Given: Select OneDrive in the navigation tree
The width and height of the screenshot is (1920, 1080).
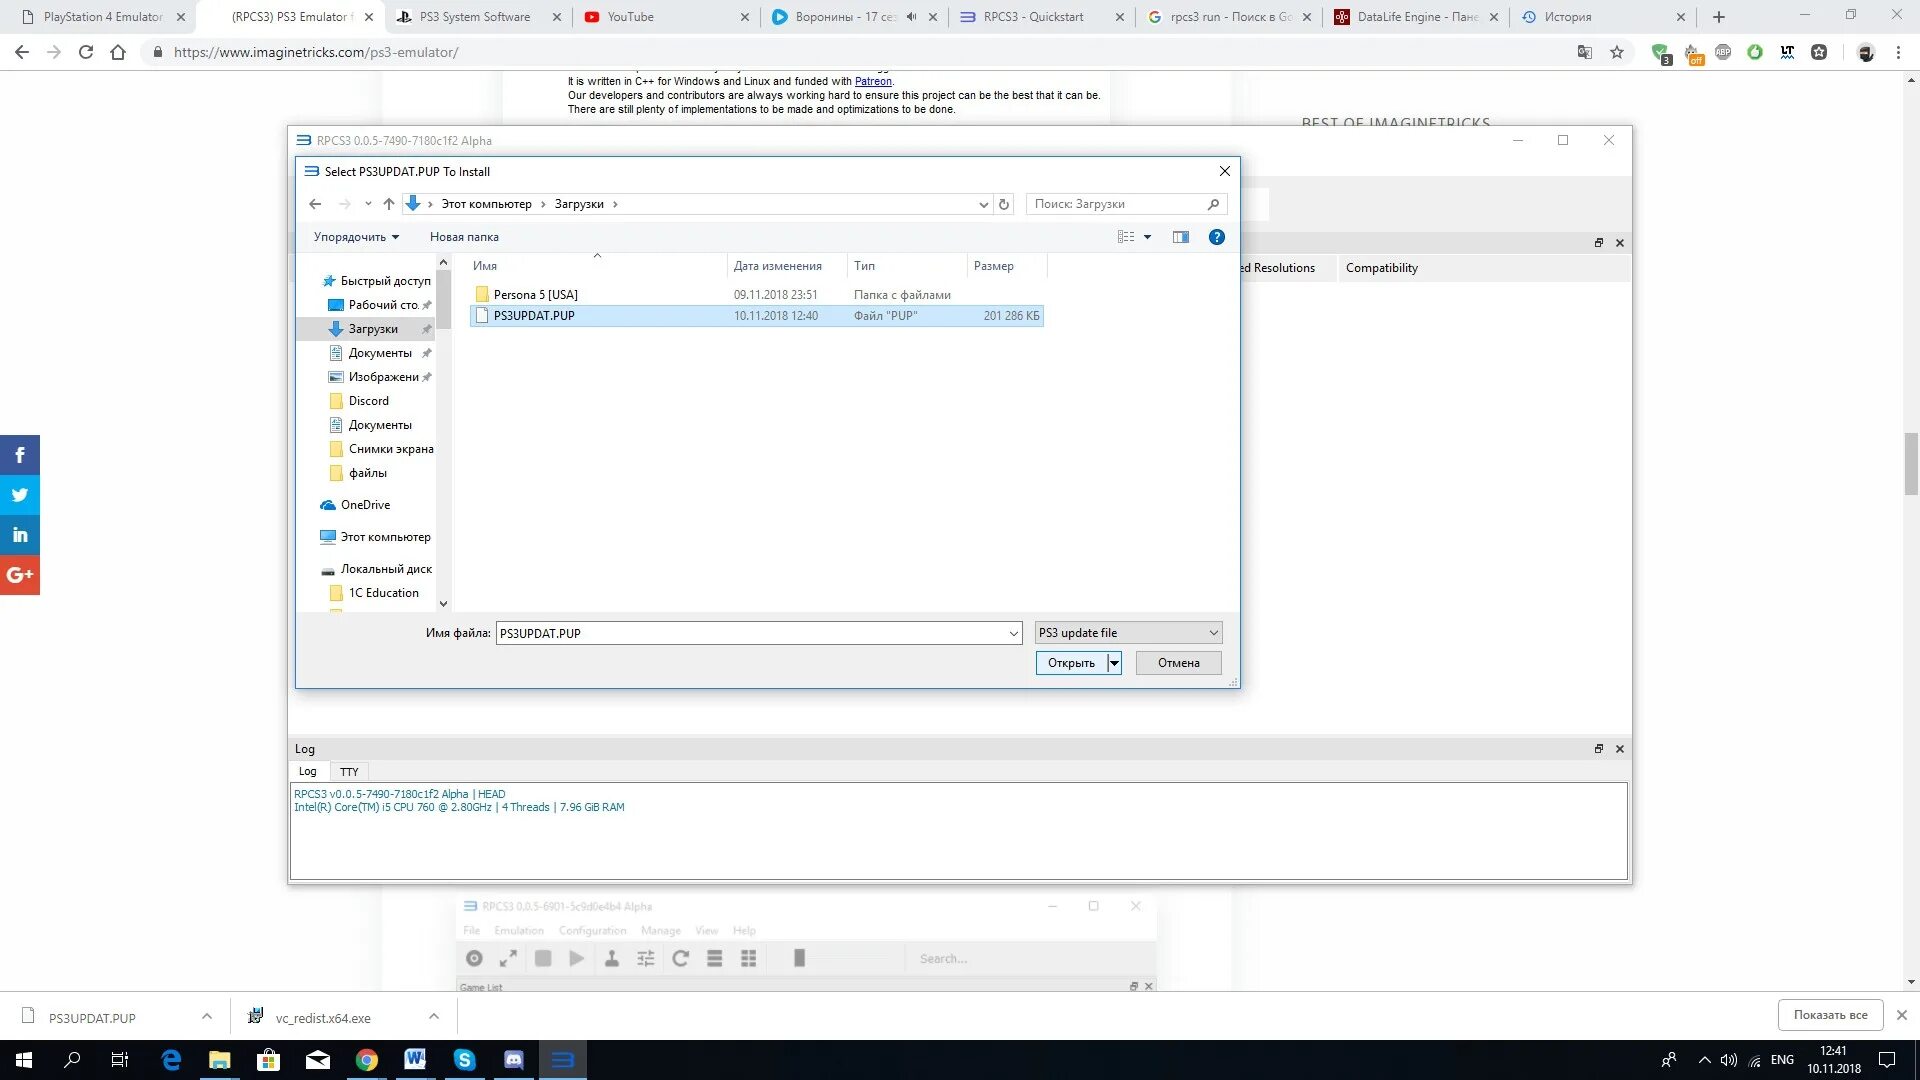Looking at the screenshot, I should (365, 505).
